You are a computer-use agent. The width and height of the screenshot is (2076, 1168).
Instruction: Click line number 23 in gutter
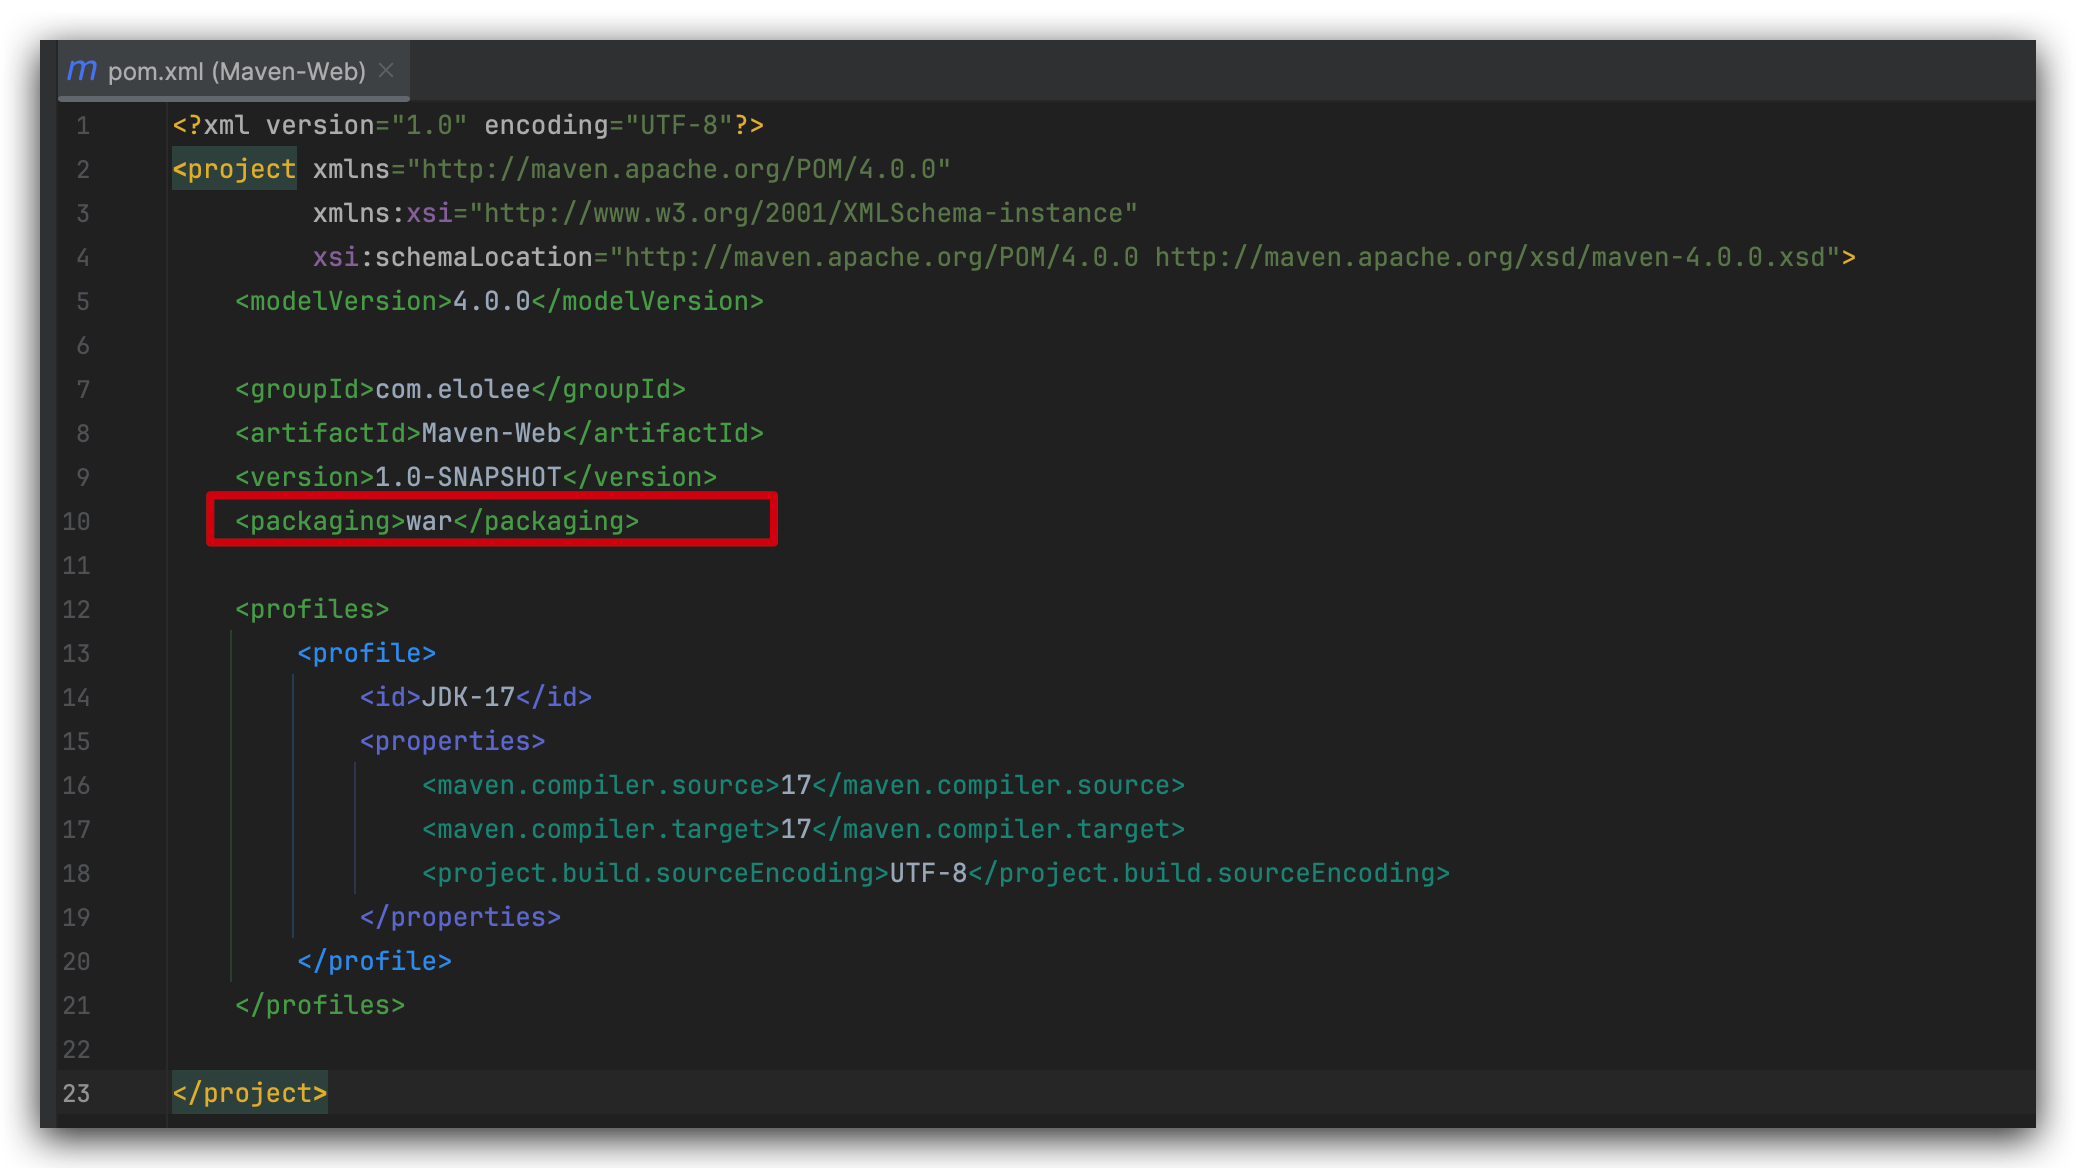(x=76, y=1094)
